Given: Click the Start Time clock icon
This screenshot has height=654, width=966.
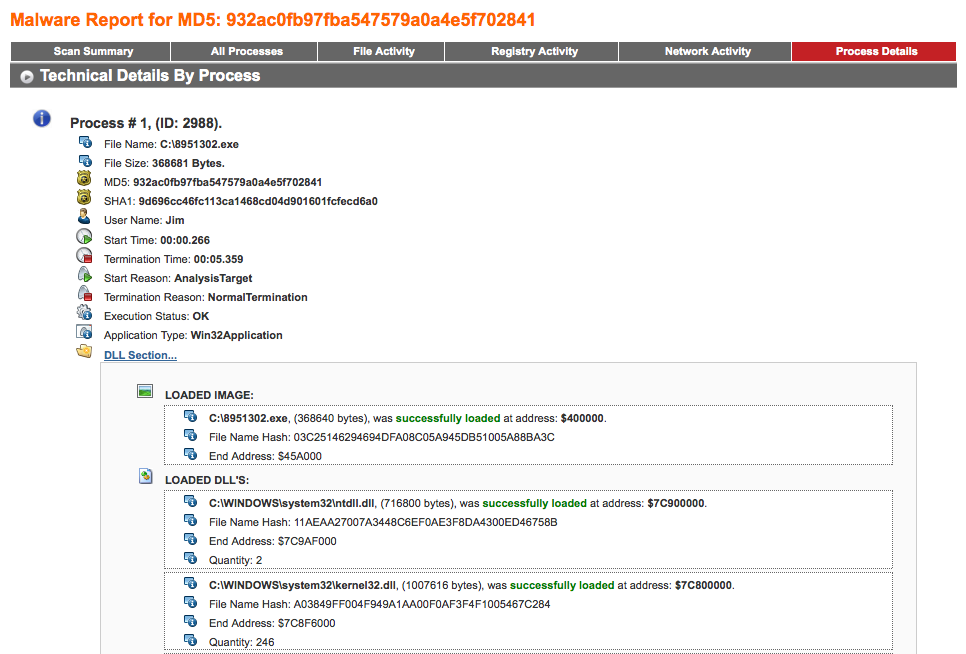Looking at the screenshot, I should click(x=85, y=238).
